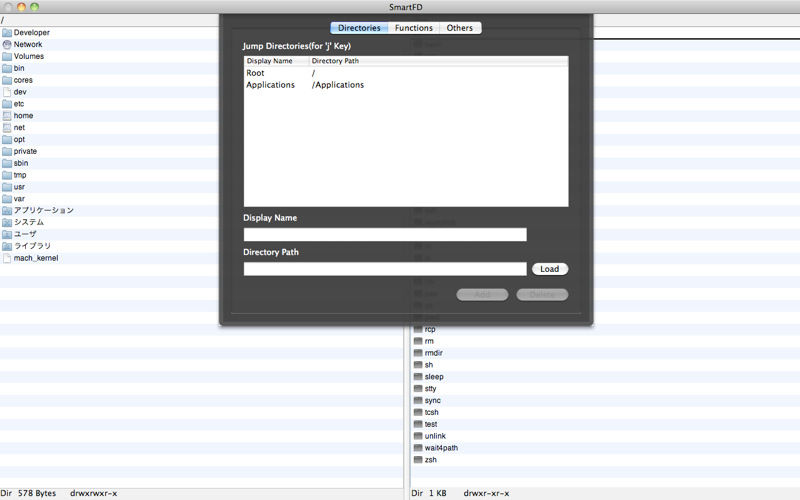Select the Network entry name
This screenshot has height=500, width=800.
click(28, 44)
